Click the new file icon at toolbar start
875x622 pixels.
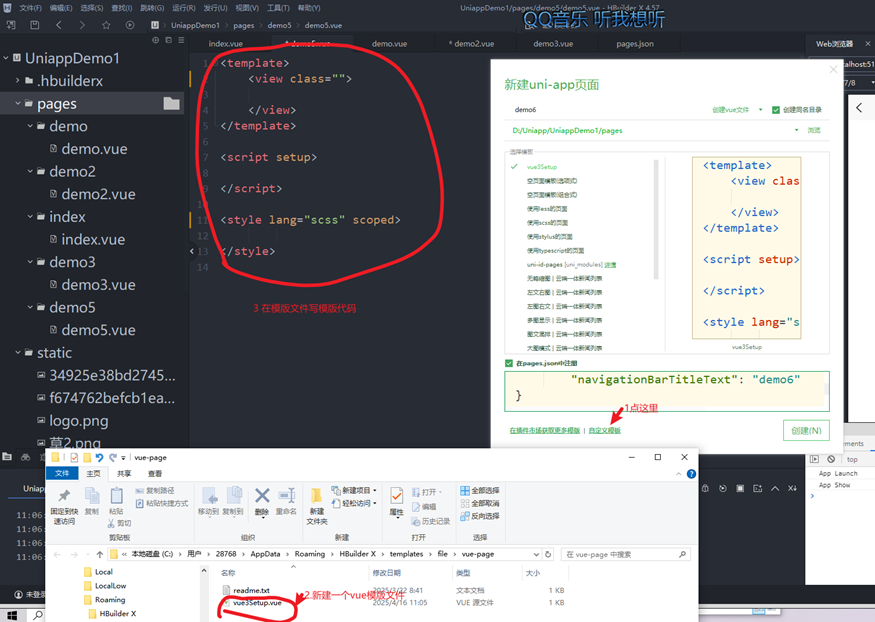tap(11, 25)
